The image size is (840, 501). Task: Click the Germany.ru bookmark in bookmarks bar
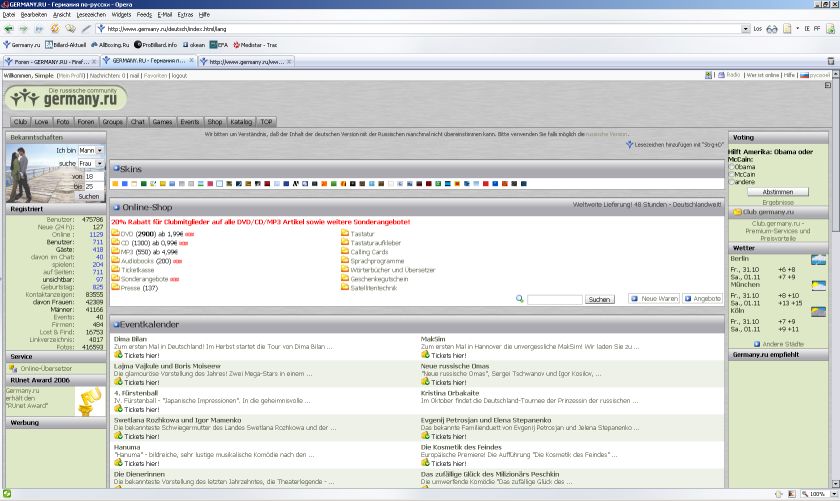pyautogui.click(x=22, y=45)
